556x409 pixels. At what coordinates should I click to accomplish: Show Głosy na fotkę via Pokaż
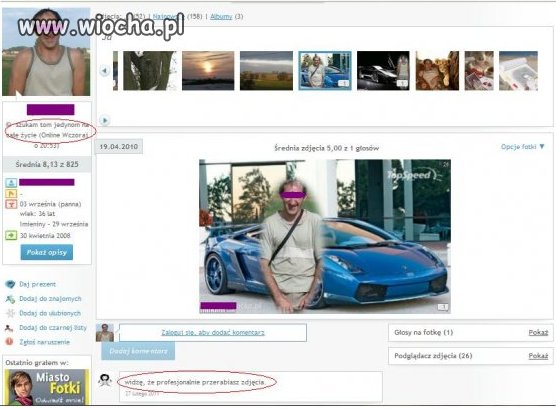pos(538,333)
